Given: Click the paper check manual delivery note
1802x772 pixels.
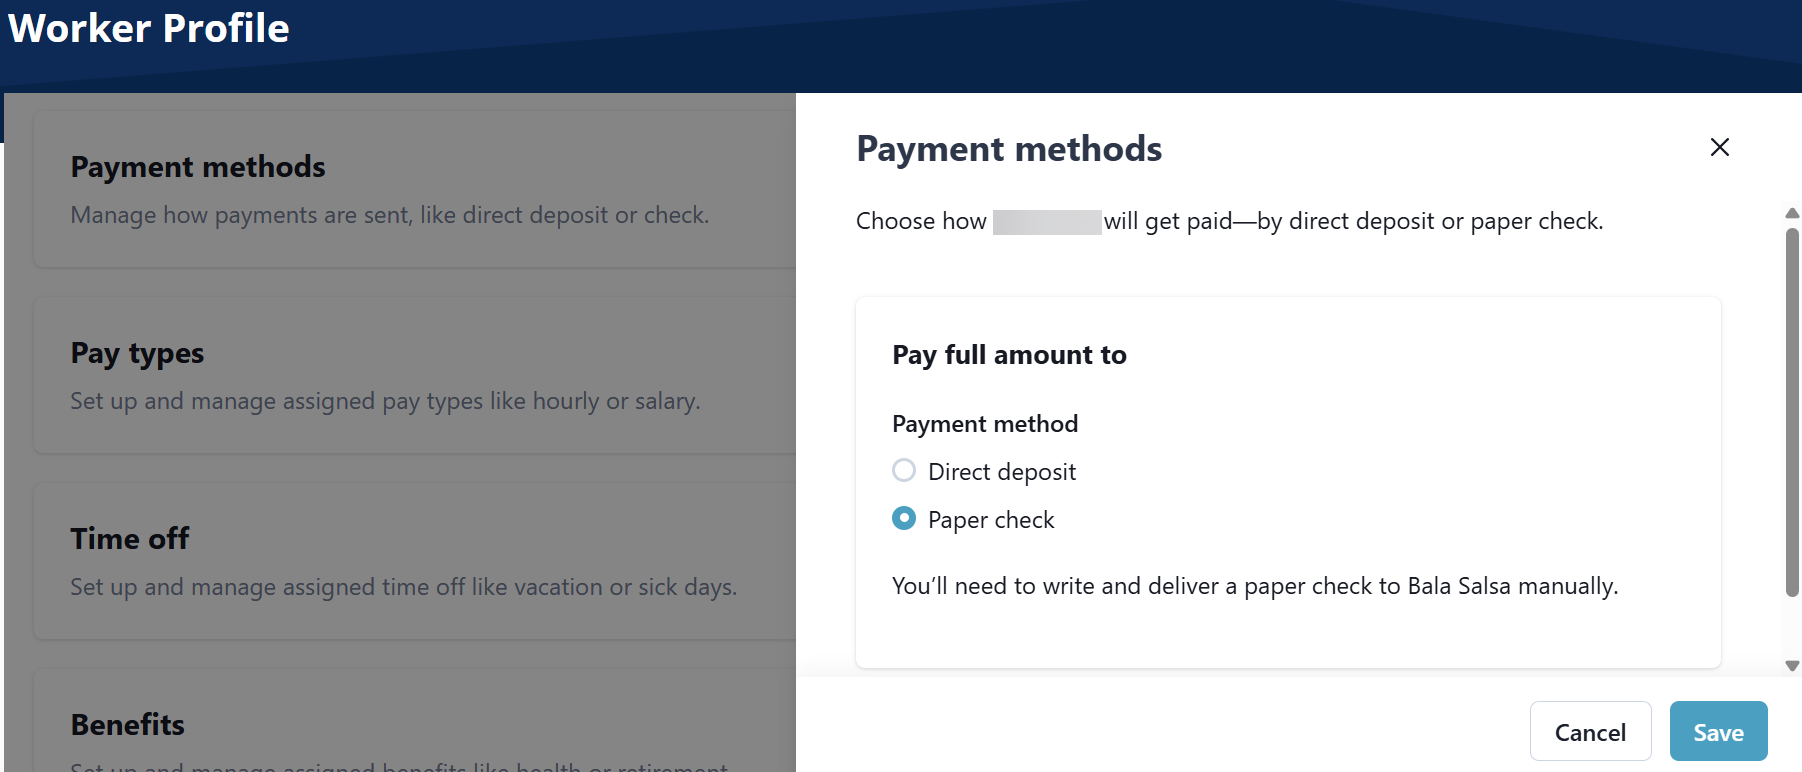Looking at the screenshot, I should [x=1254, y=586].
